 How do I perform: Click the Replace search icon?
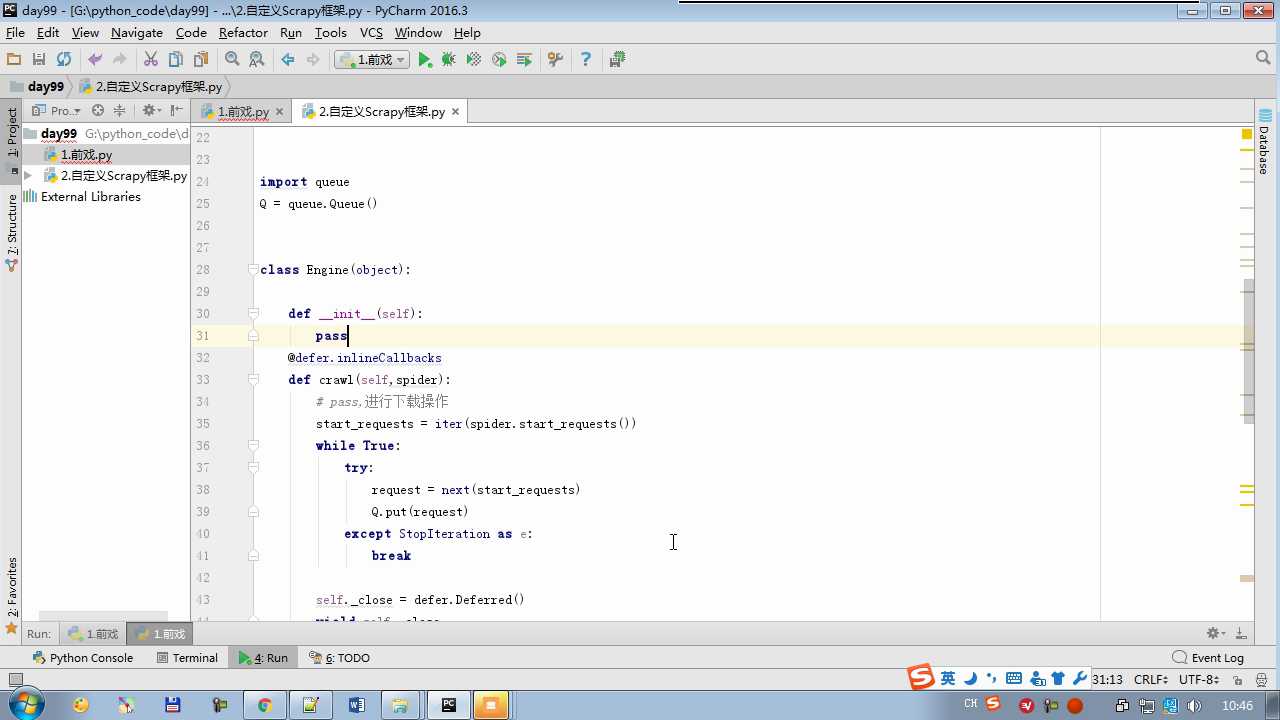257,60
